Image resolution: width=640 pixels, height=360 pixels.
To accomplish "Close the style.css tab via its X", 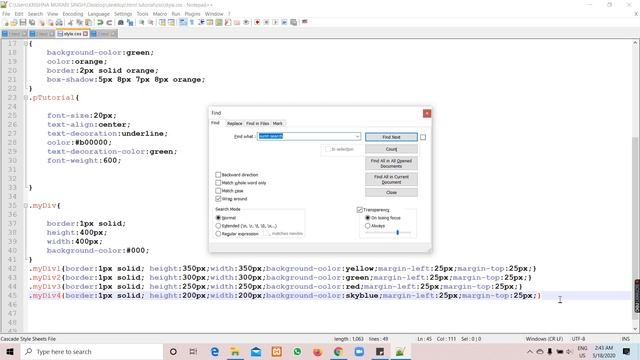I will [x=85, y=34].
